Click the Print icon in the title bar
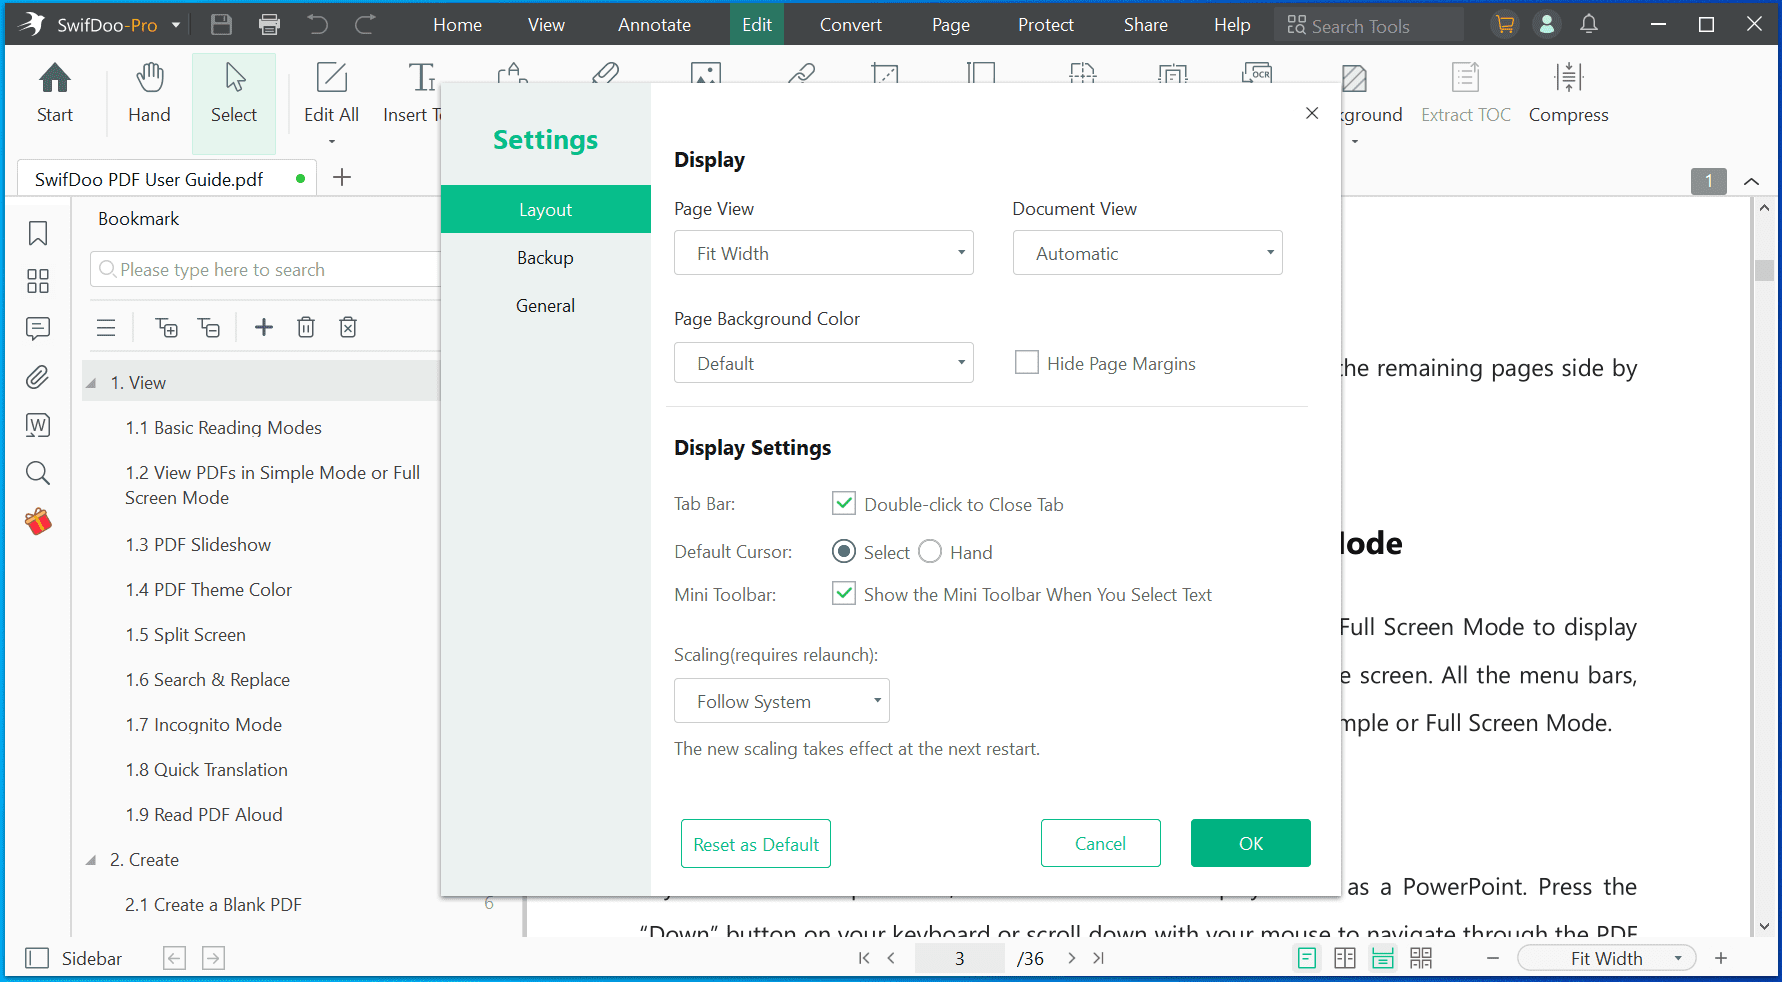 tap(269, 25)
